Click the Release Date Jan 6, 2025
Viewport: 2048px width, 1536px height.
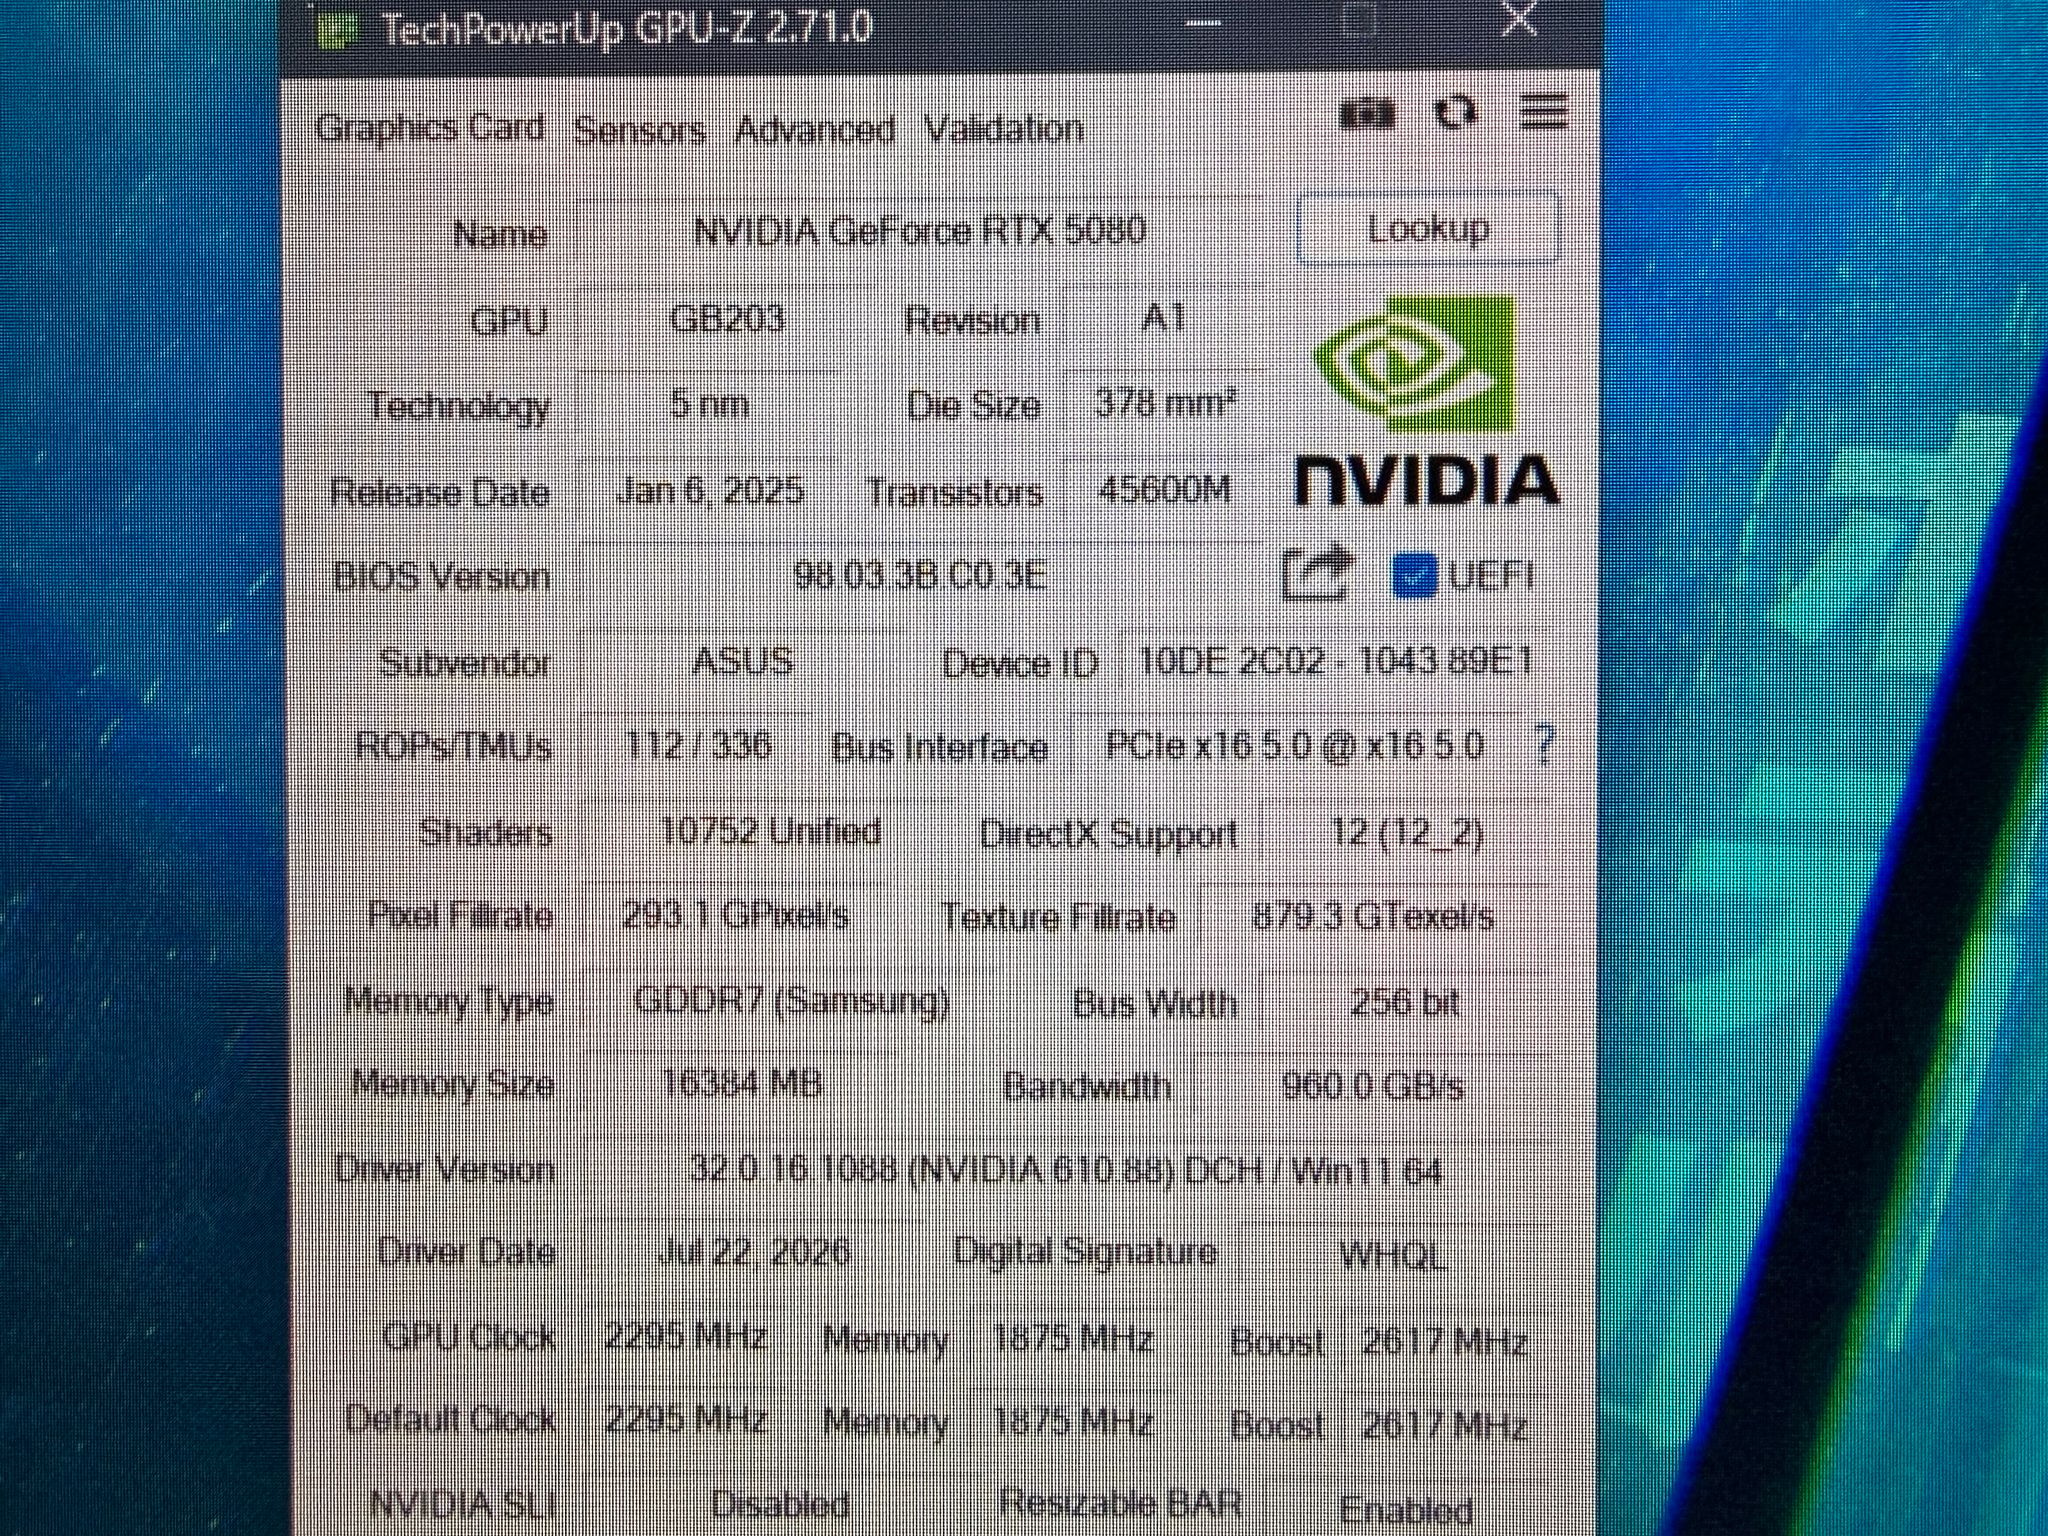coord(709,490)
